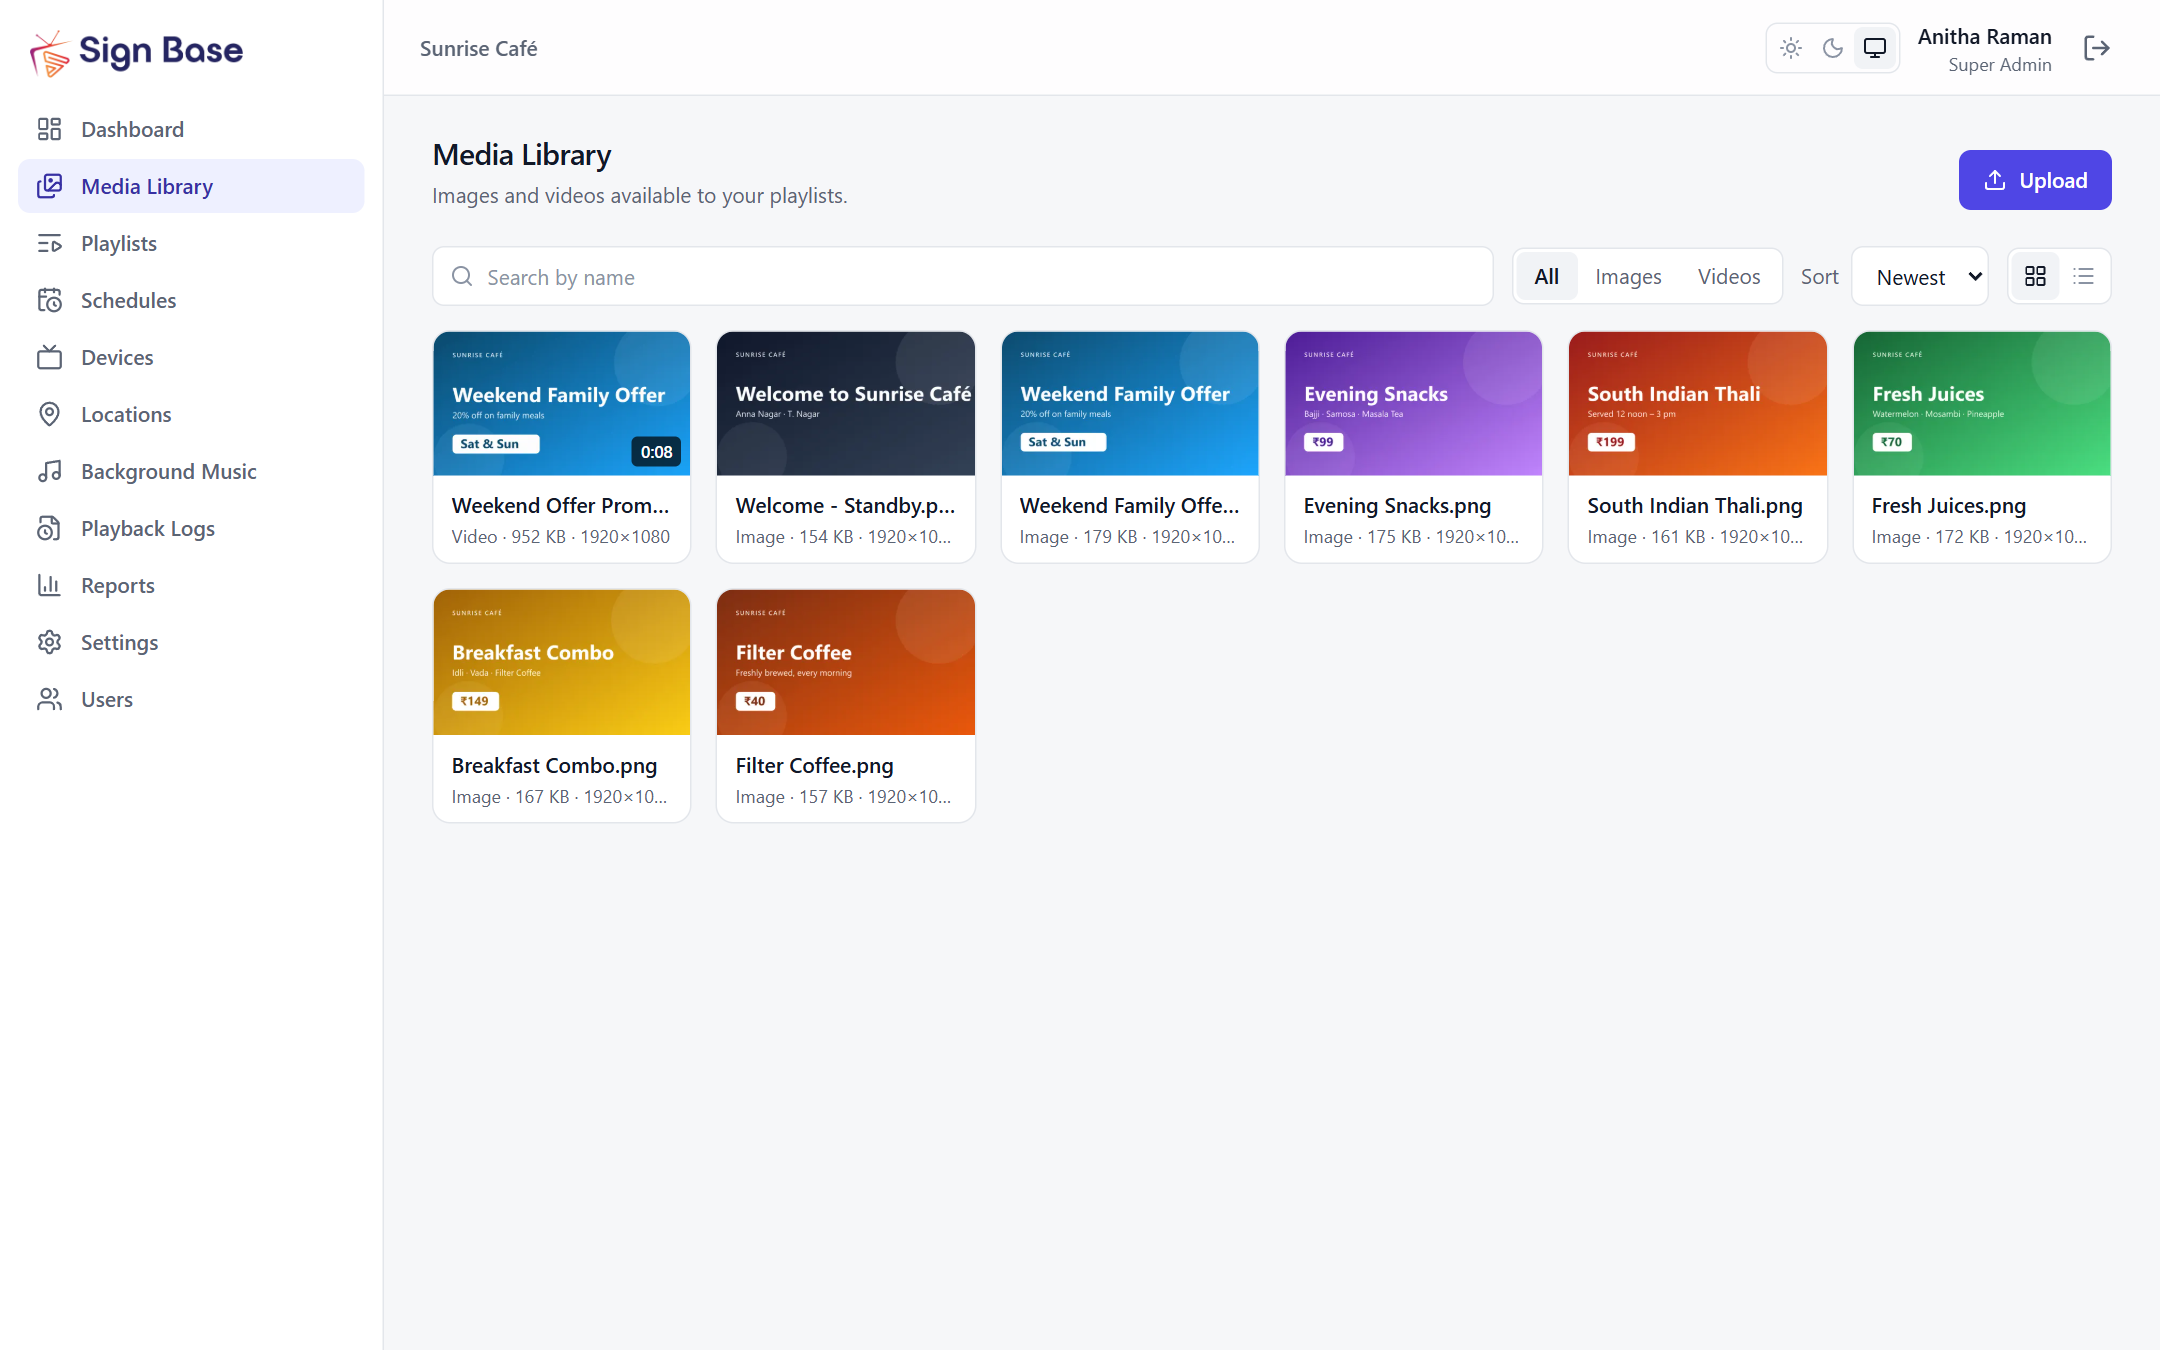Open Evening Snacks.png thumbnail

(1414, 404)
